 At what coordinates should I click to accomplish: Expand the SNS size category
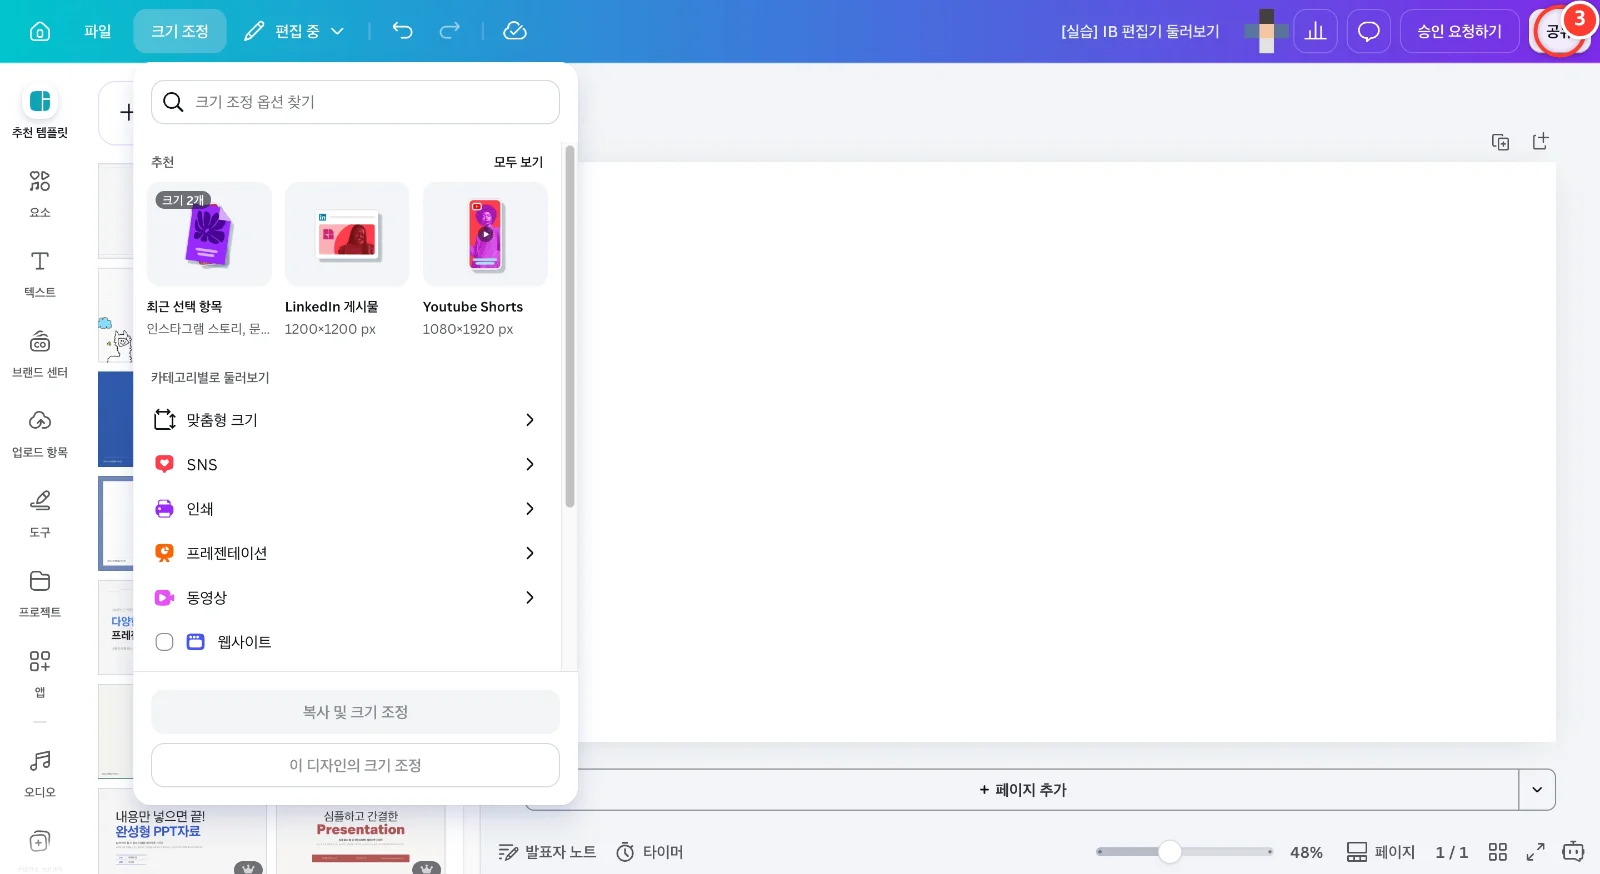tap(346, 464)
